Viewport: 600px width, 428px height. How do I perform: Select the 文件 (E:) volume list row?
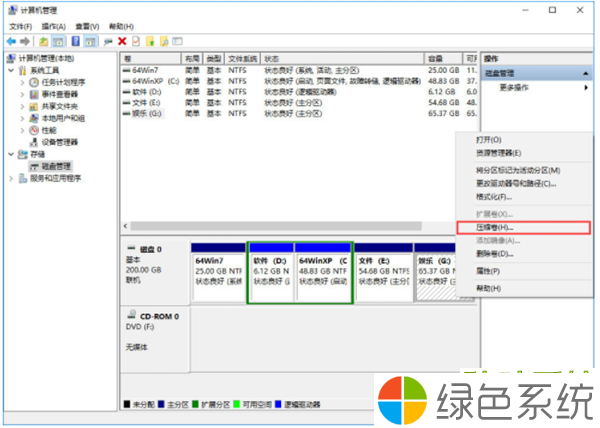pyautogui.click(x=299, y=103)
